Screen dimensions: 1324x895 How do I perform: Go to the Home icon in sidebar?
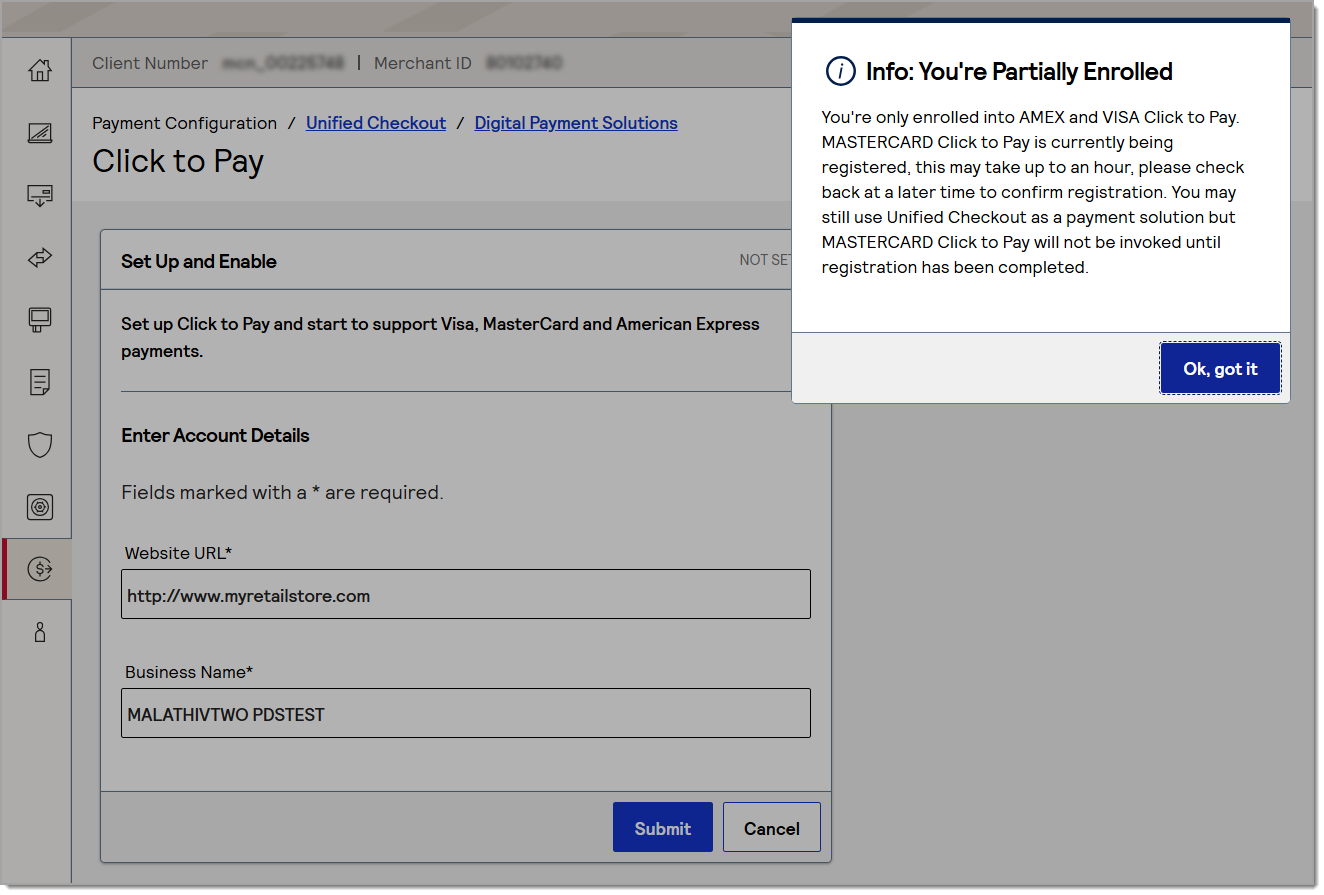[x=39, y=71]
